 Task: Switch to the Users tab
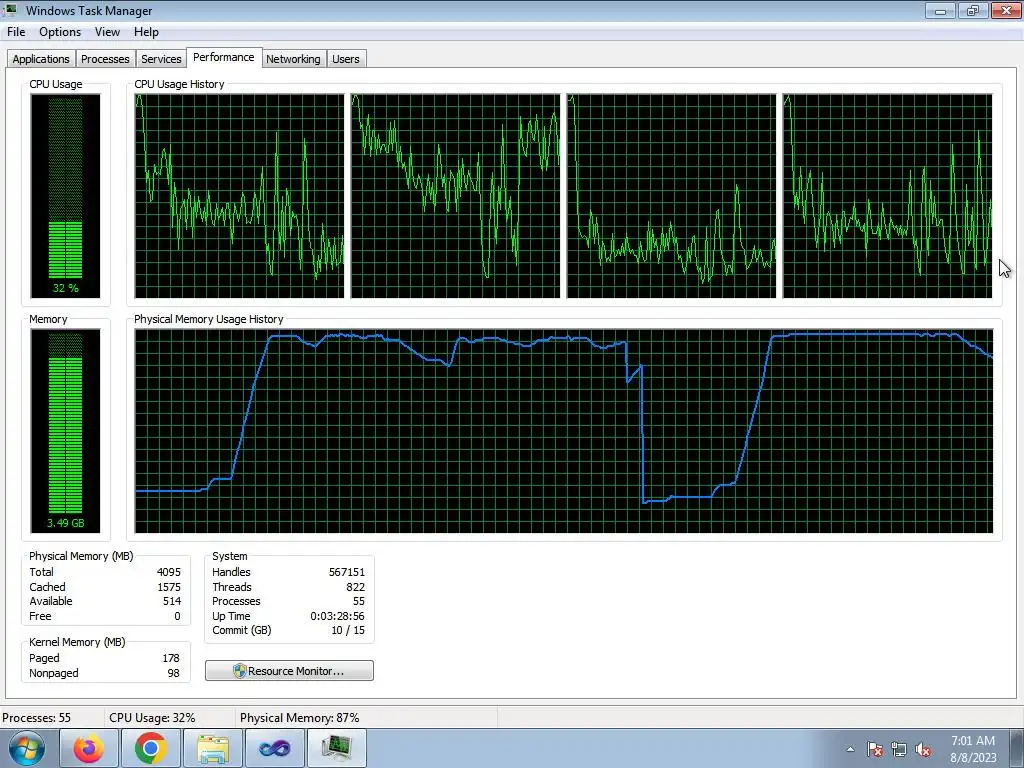tap(345, 59)
